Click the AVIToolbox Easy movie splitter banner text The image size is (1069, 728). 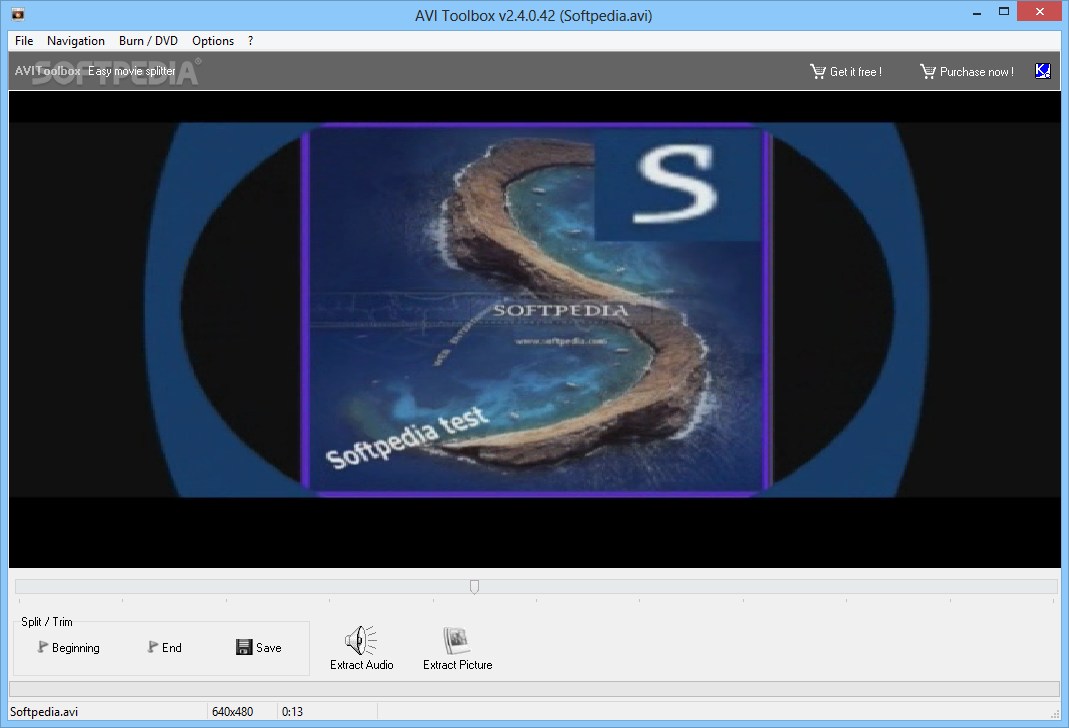pos(95,71)
